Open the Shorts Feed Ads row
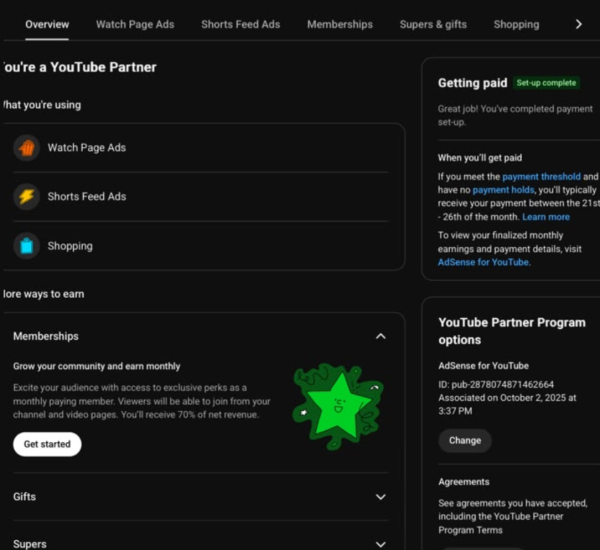Screen dimensions: 600x550 (x=201, y=197)
